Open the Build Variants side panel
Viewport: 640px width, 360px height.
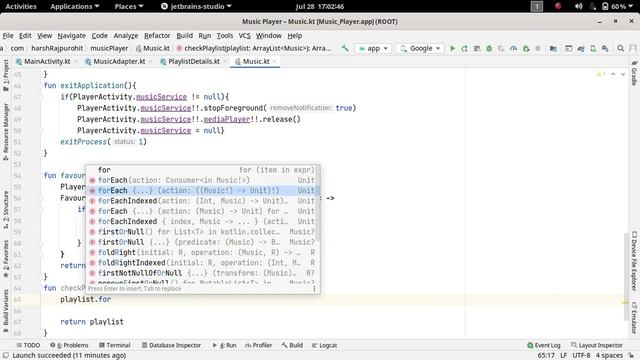pos(6,310)
